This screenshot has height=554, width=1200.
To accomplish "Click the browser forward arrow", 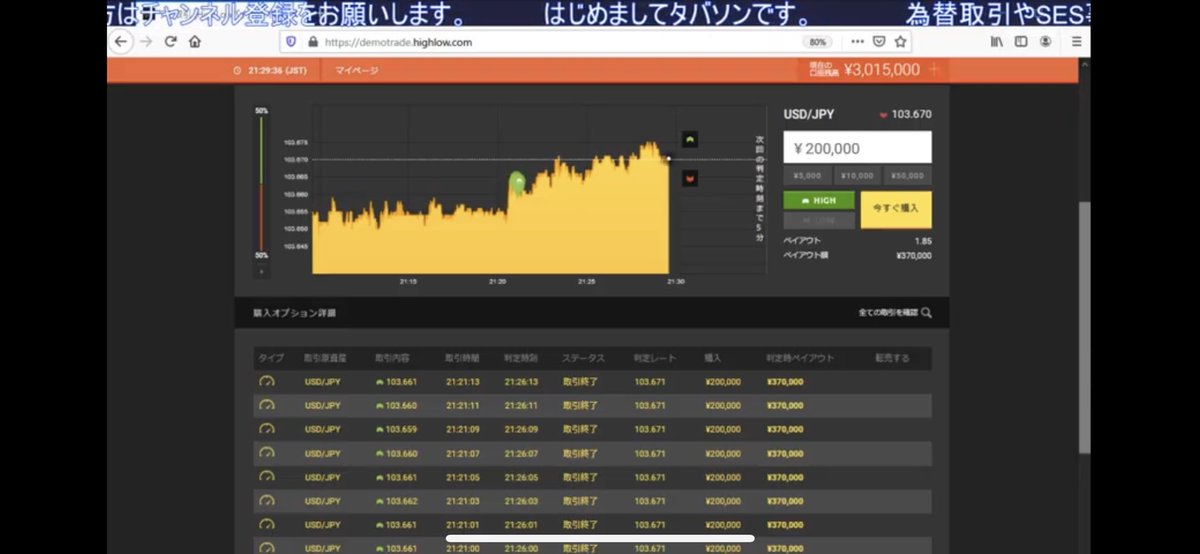I will pos(146,42).
